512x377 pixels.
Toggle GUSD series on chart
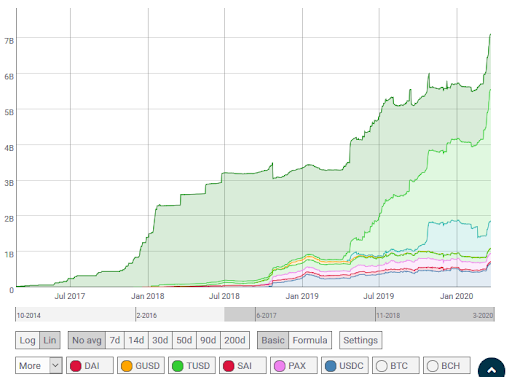(x=141, y=366)
